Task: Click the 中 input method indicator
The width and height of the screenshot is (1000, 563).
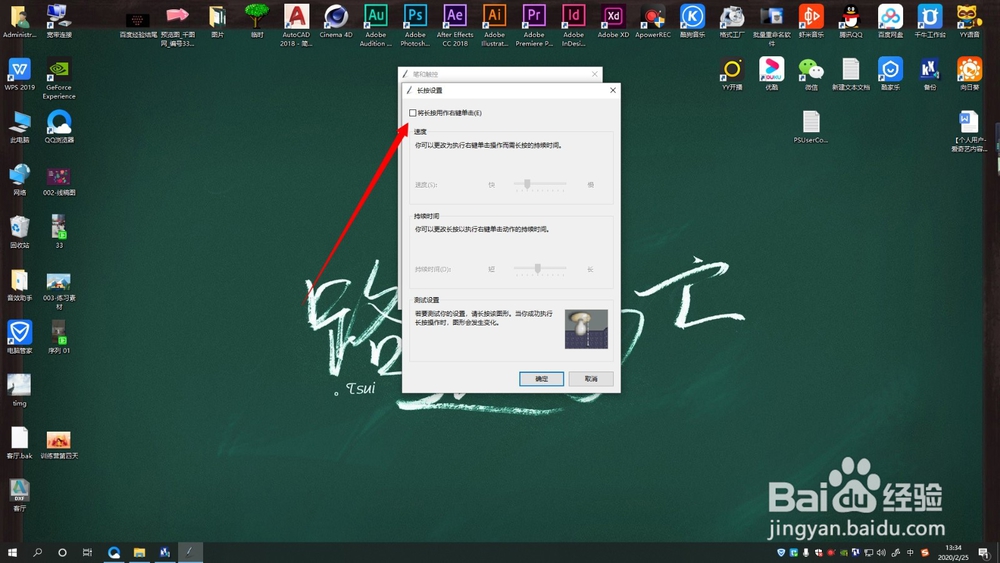Action: click(910, 552)
